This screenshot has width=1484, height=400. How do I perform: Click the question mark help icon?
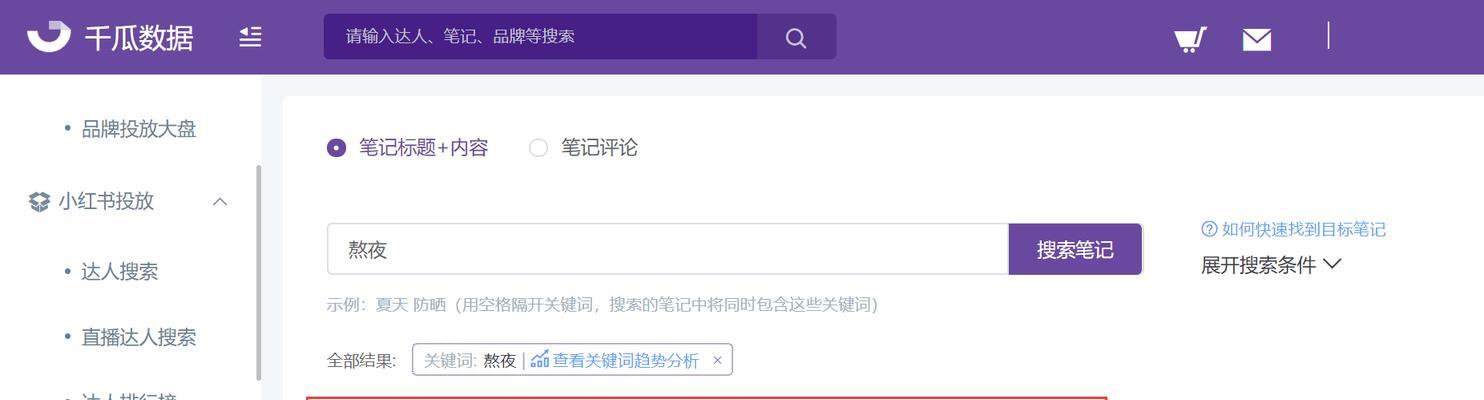(1209, 229)
